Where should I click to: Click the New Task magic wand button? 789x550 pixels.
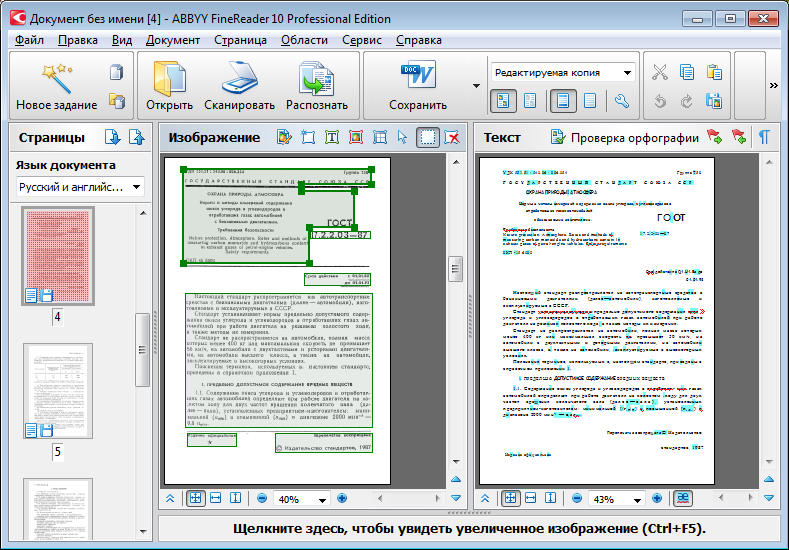(56, 86)
